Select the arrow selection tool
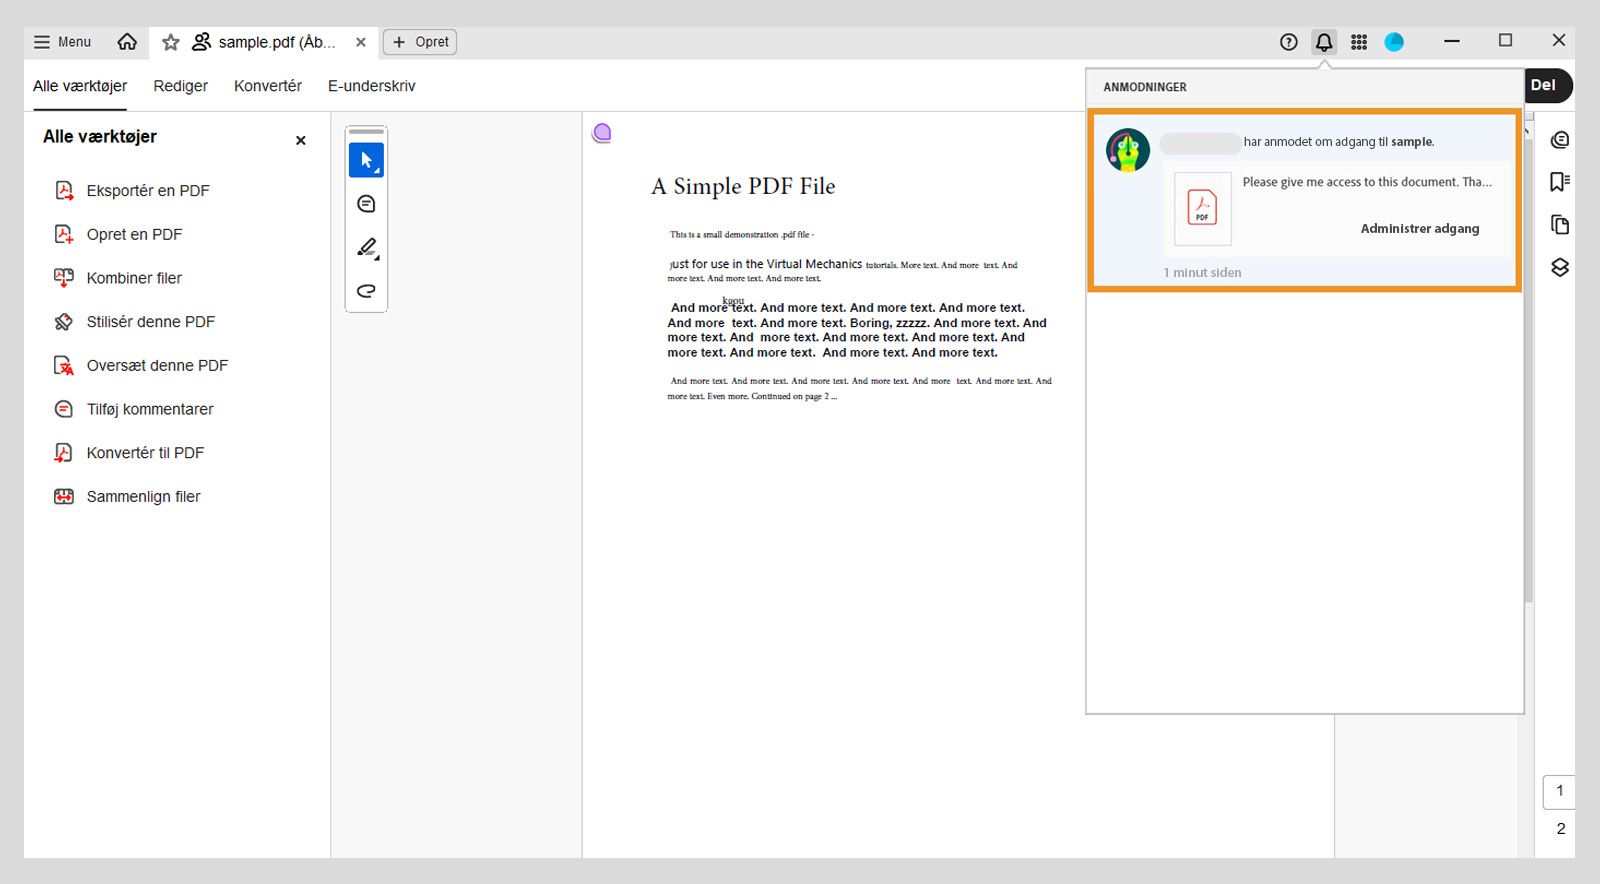The width and height of the screenshot is (1600, 884). pyautogui.click(x=366, y=160)
